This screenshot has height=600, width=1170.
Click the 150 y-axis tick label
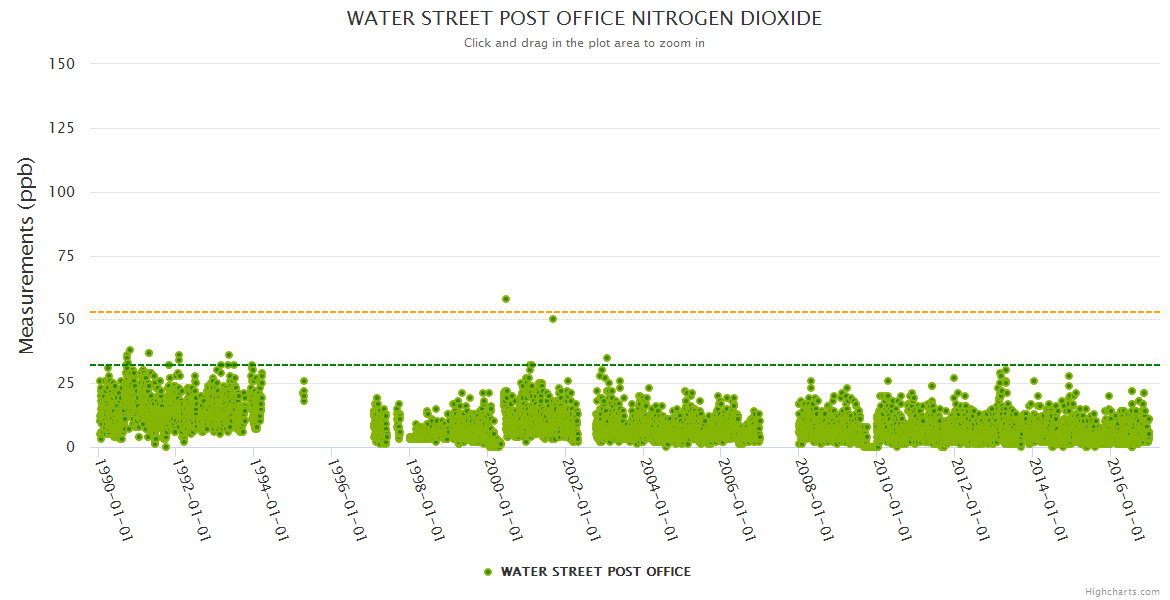click(62, 64)
